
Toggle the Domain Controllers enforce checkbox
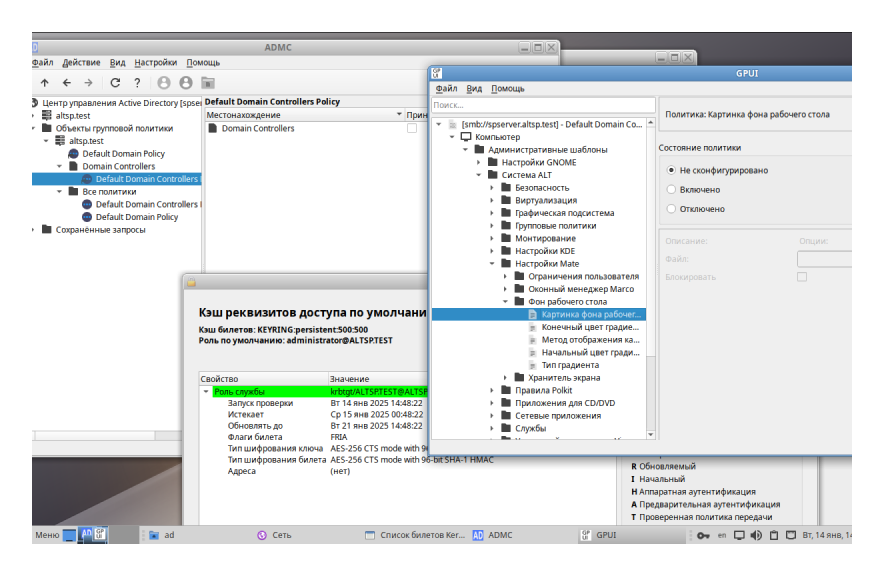(x=412, y=129)
